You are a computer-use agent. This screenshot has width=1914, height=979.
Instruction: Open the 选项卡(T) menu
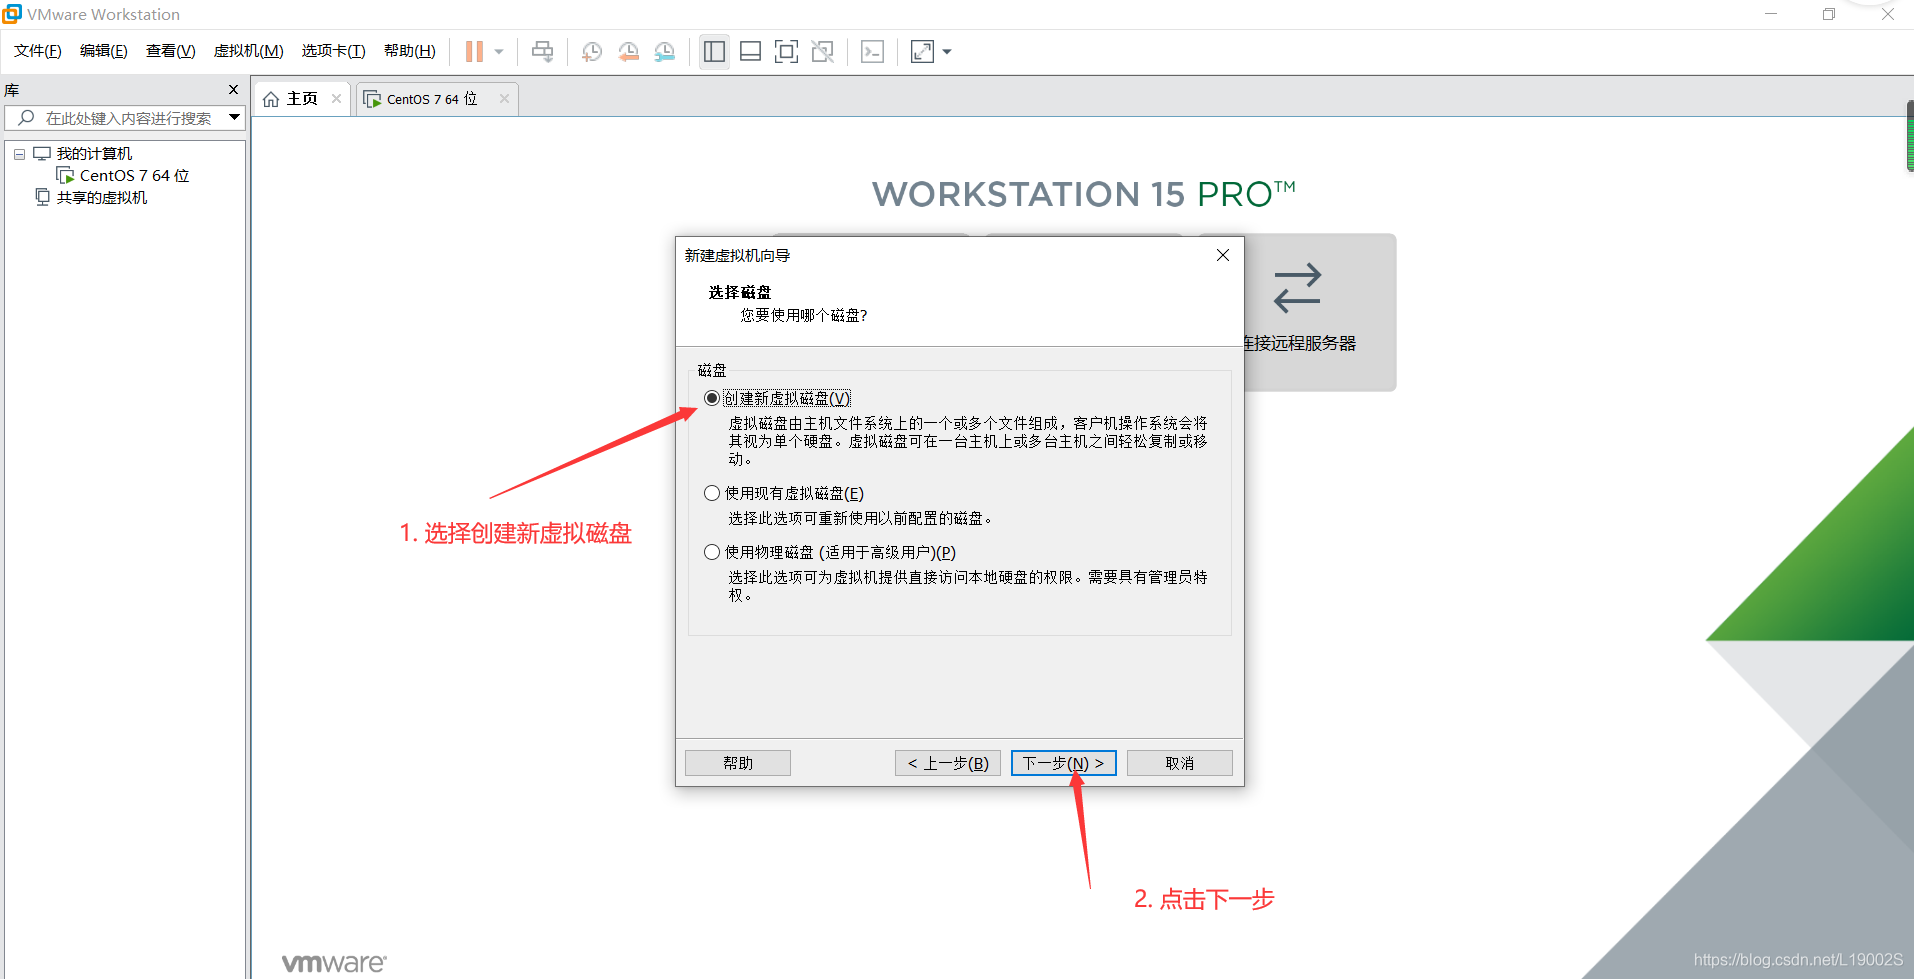click(x=334, y=51)
